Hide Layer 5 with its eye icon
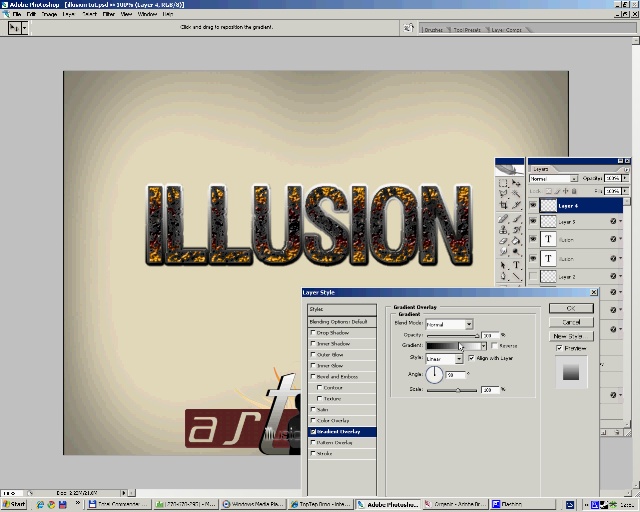This screenshot has width=640, height=512. pyautogui.click(x=533, y=221)
